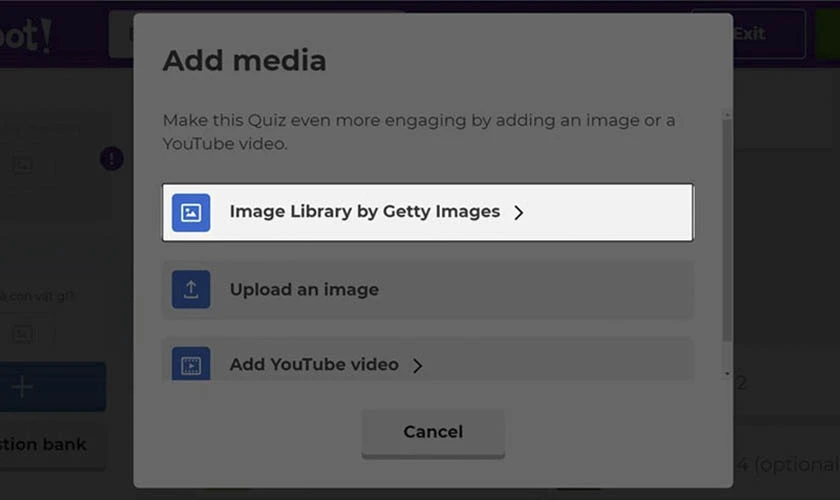Click the Add media dialog scrollbar
Viewport: 840px width, 500px height.
coord(726,230)
